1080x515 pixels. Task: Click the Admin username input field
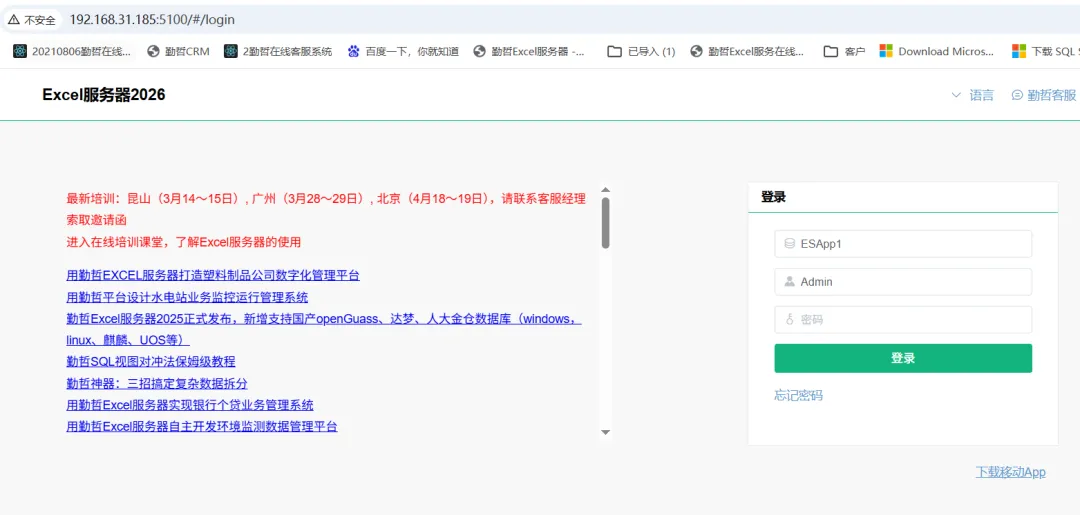(x=903, y=282)
